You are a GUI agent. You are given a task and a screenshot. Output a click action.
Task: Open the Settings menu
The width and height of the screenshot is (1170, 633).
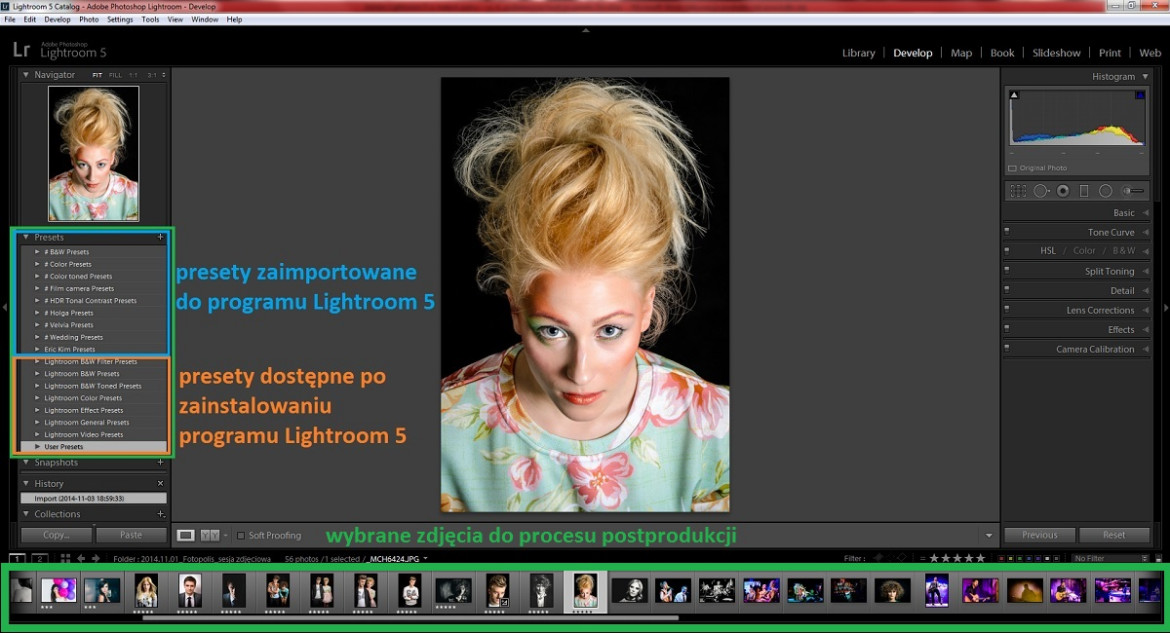(119, 19)
